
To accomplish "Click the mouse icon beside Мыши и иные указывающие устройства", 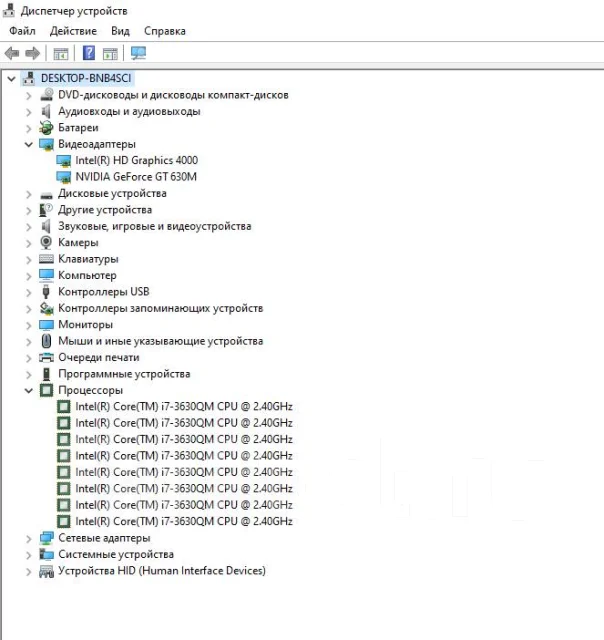I will tap(46, 341).
